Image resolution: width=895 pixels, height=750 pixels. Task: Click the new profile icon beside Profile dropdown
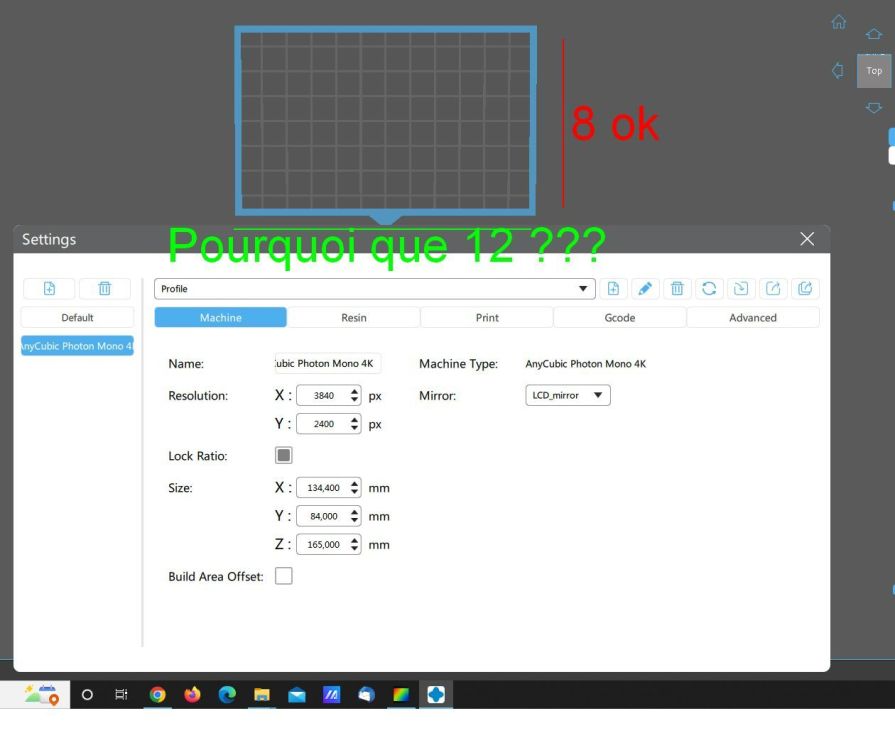click(x=614, y=289)
